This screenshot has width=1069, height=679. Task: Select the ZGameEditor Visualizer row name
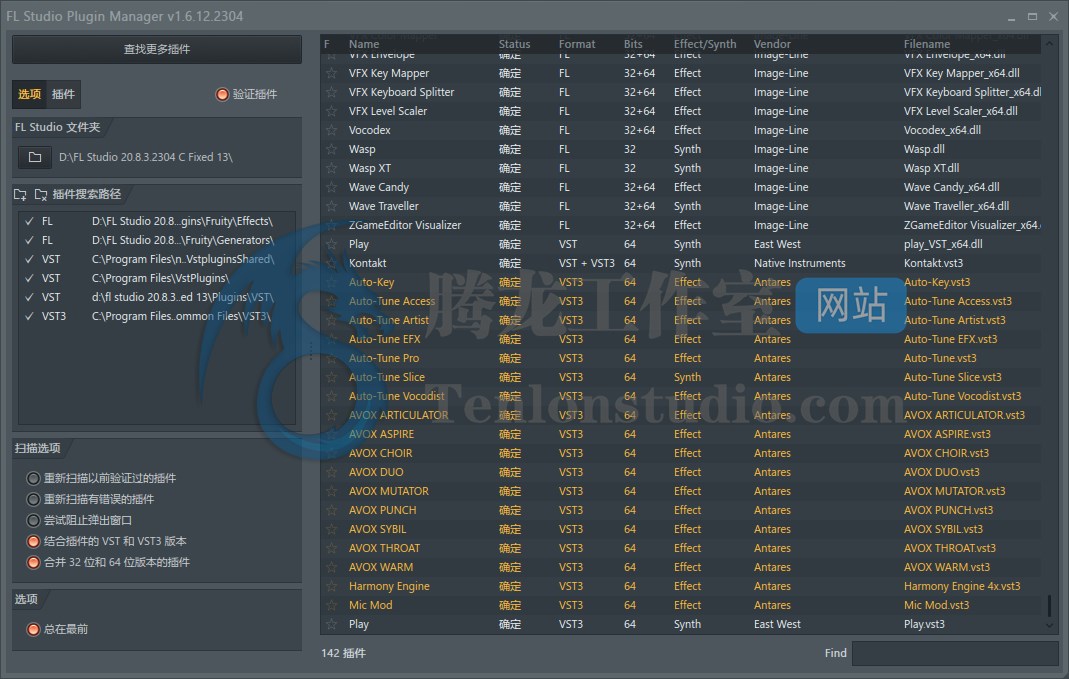click(405, 225)
